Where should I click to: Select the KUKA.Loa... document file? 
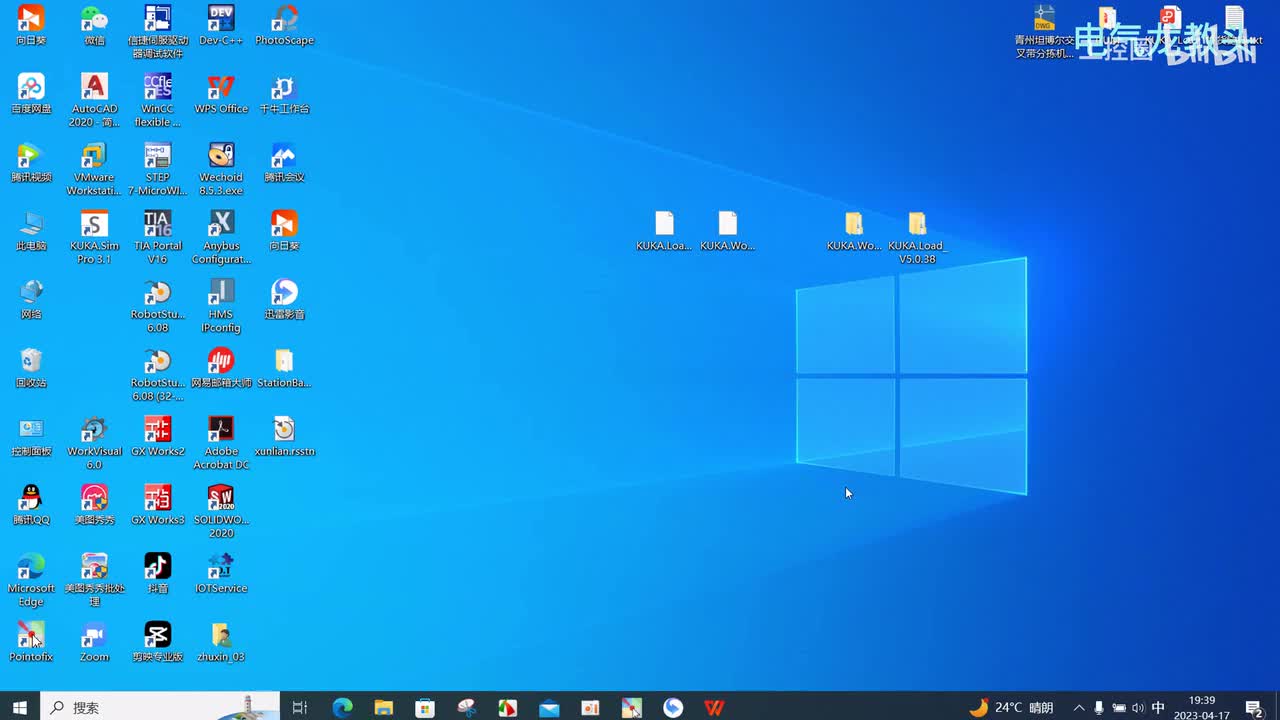(664, 231)
